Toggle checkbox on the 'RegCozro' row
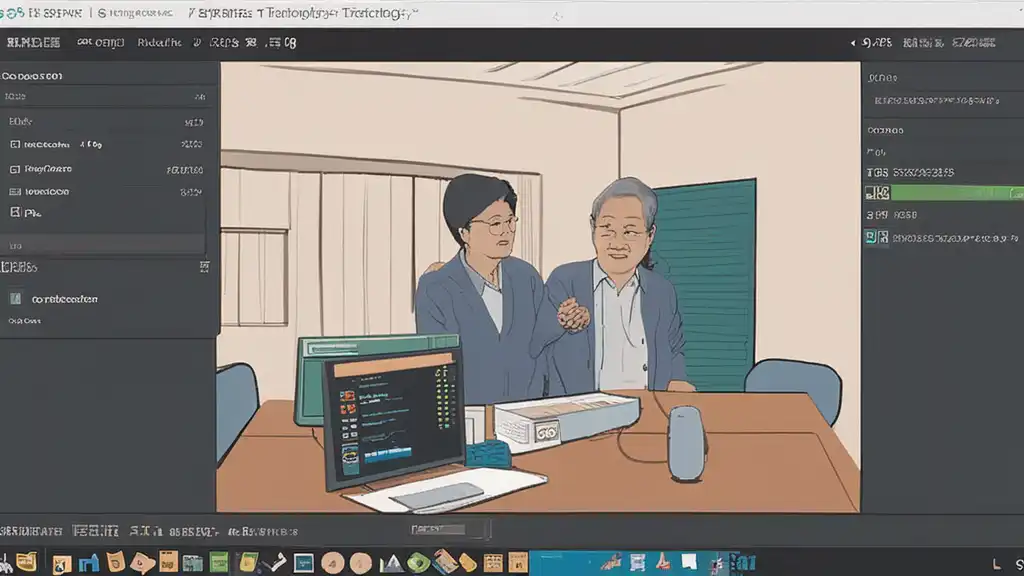The image size is (1024, 576). (x=15, y=169)
